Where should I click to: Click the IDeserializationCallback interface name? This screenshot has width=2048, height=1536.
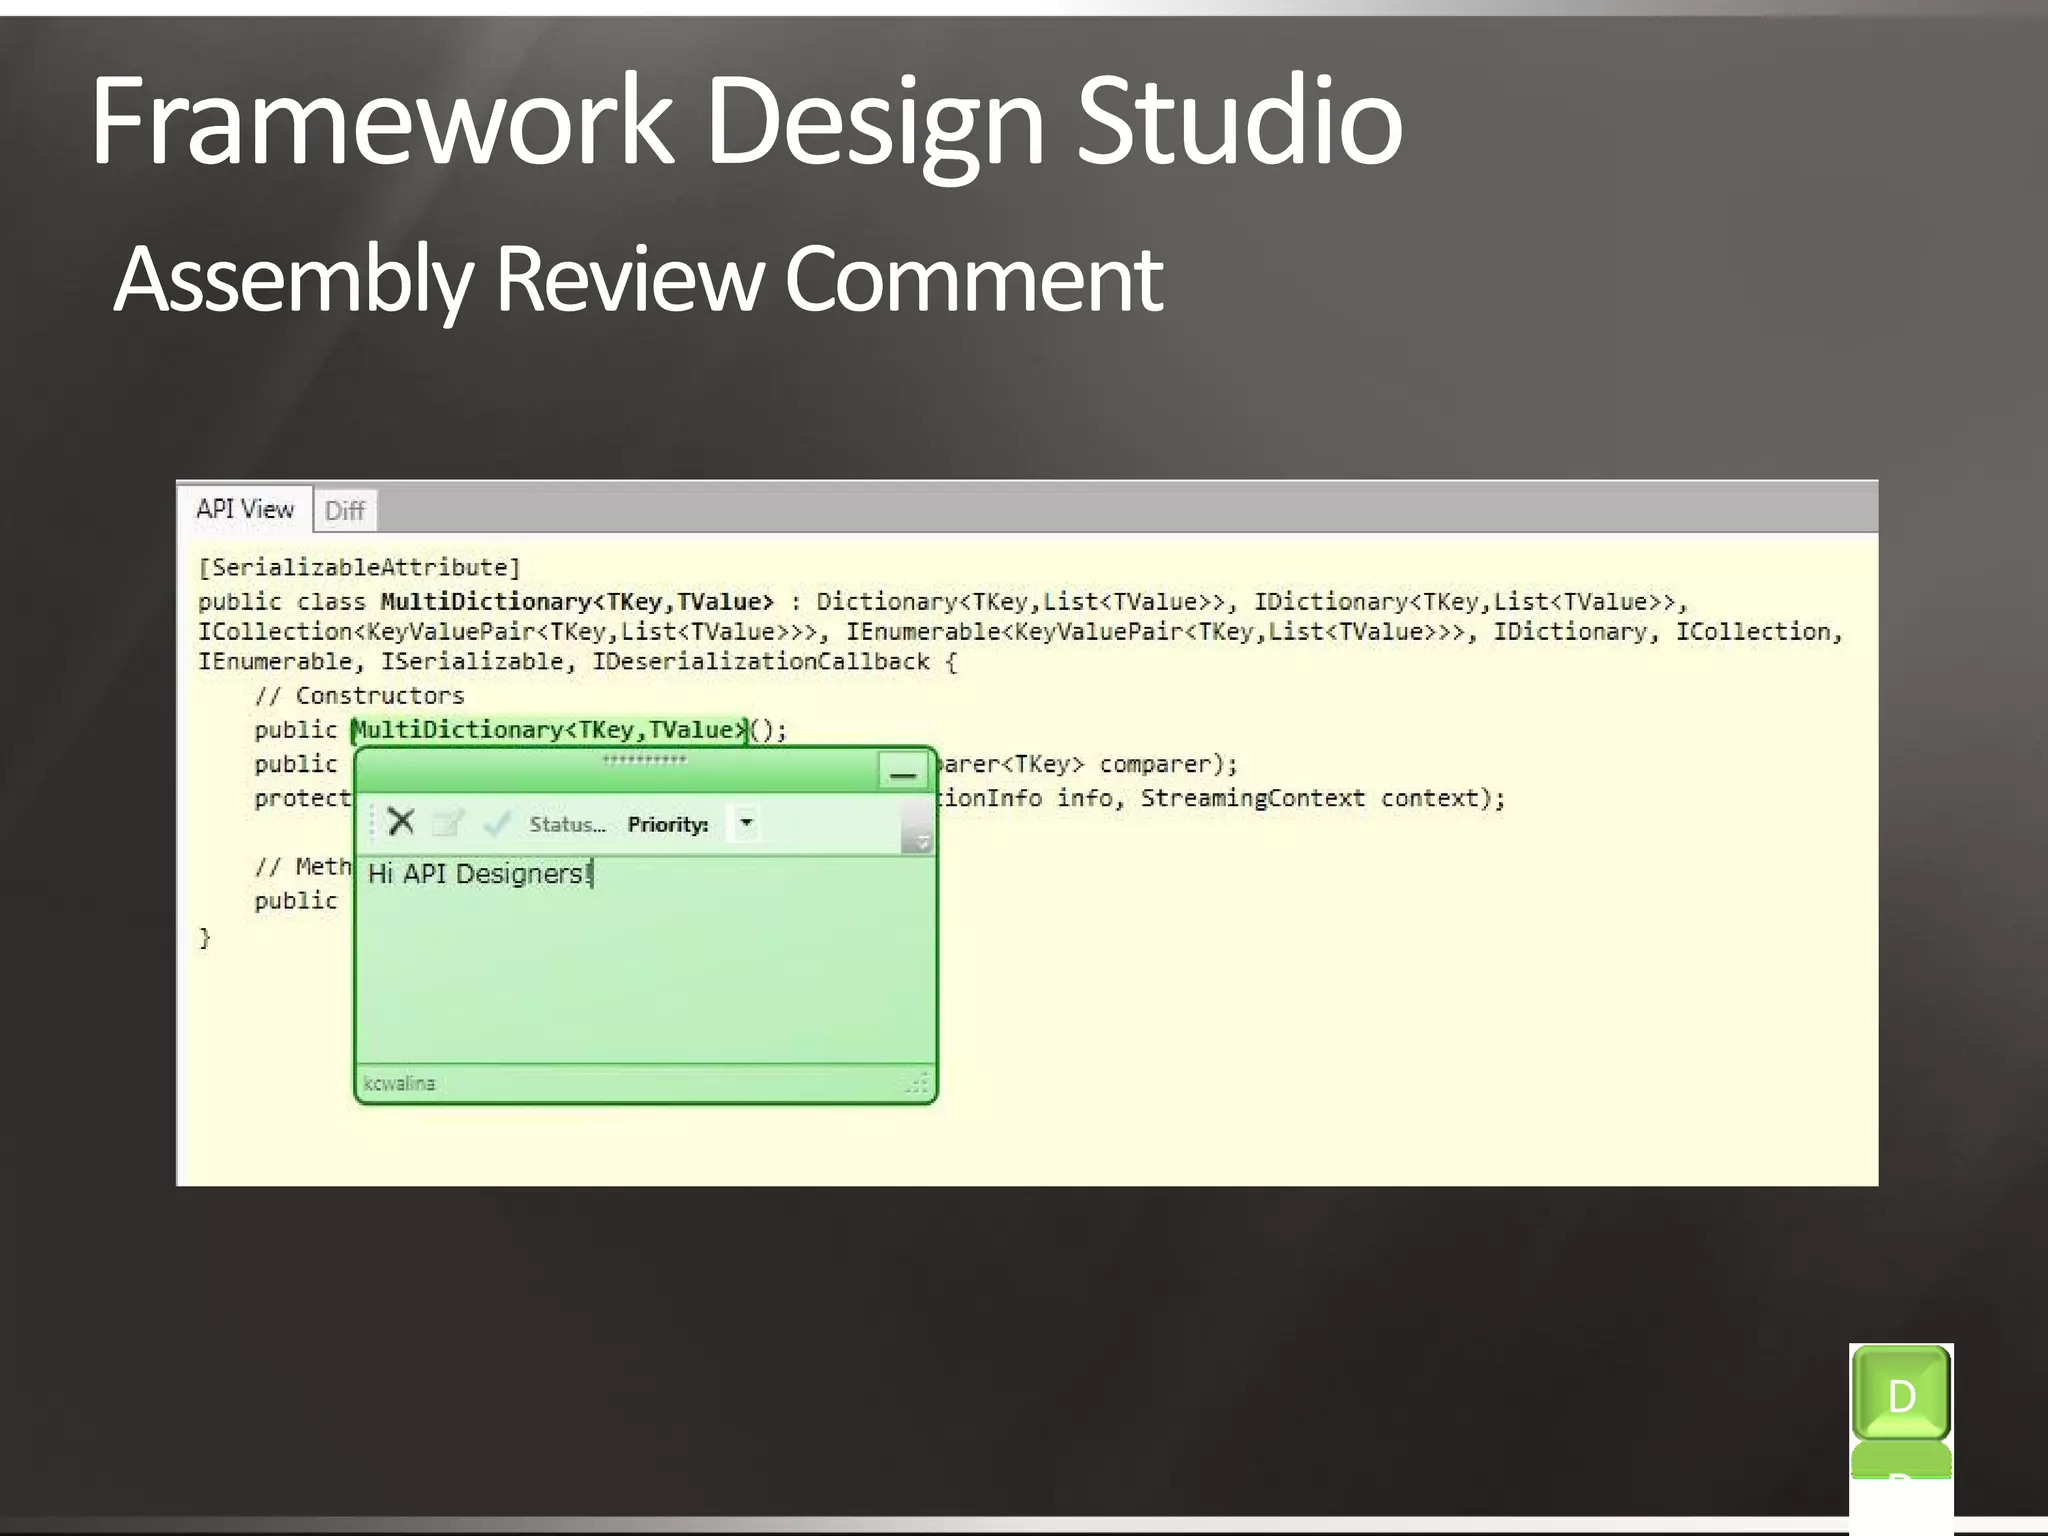tap(761, 662)
